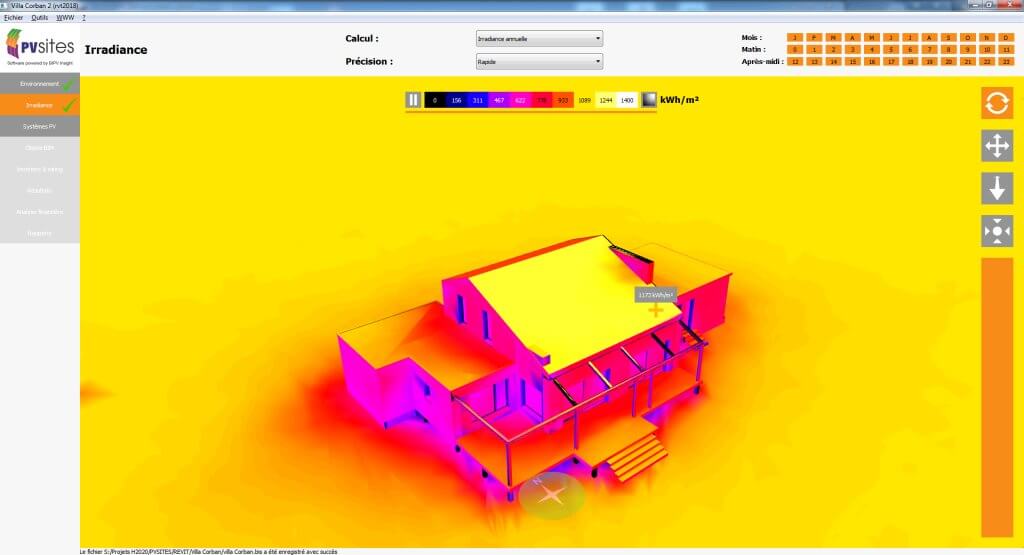Pause the irradiance animation
The width and height of the screenshot is (1024, 555).
(413, 100)
